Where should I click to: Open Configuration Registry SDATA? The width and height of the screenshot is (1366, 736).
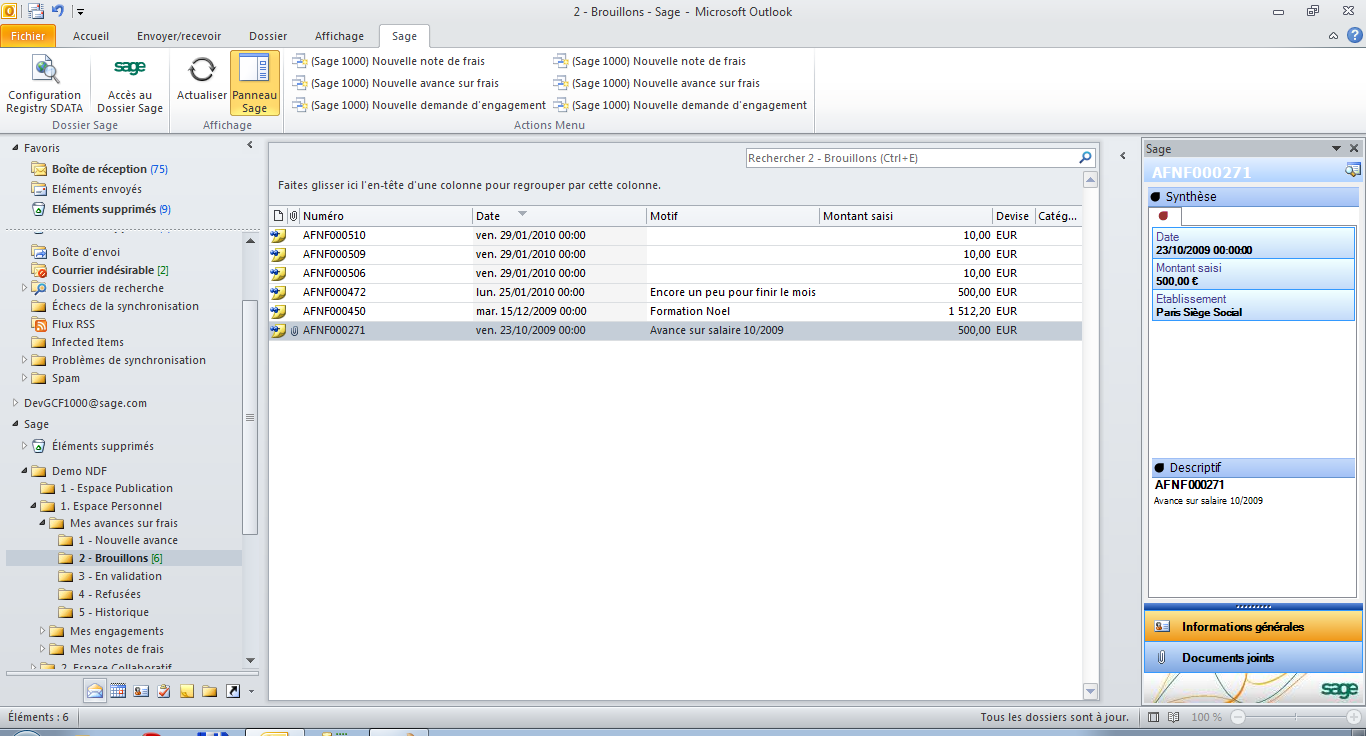44,84
